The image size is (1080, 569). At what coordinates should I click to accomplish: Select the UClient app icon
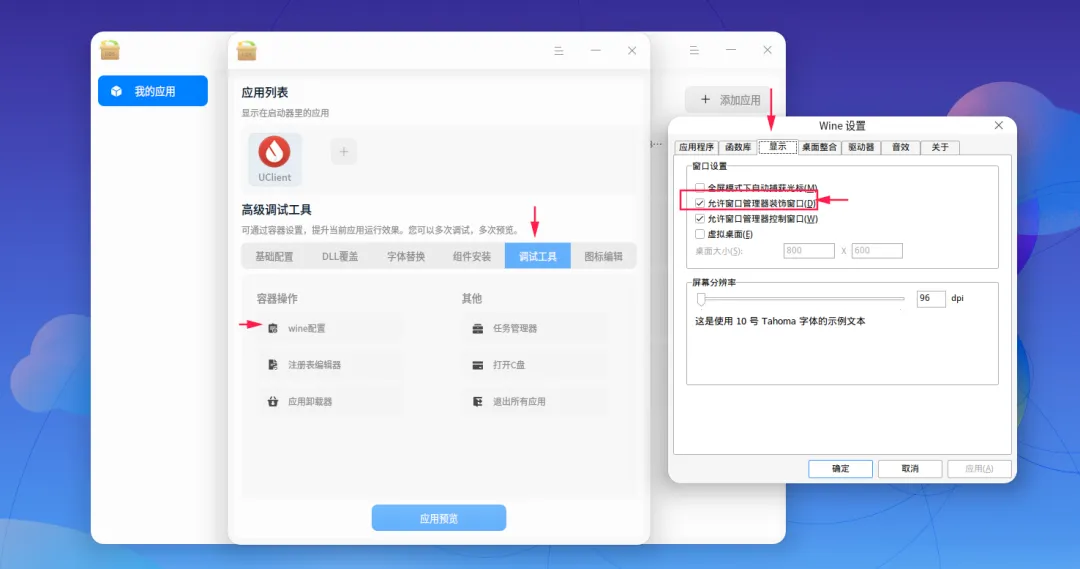(274, 160)
